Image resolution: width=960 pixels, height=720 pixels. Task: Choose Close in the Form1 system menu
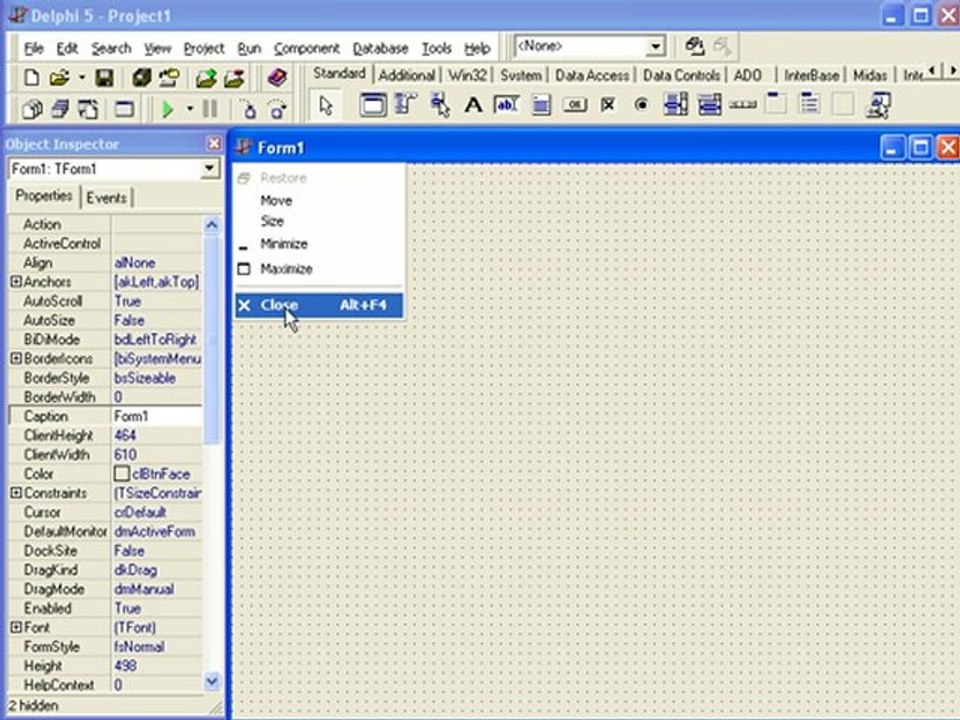pos(319,305)
